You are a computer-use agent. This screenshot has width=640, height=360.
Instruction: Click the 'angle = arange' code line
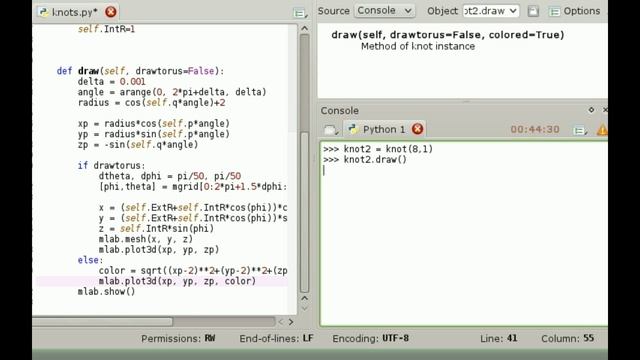(172, 92)
